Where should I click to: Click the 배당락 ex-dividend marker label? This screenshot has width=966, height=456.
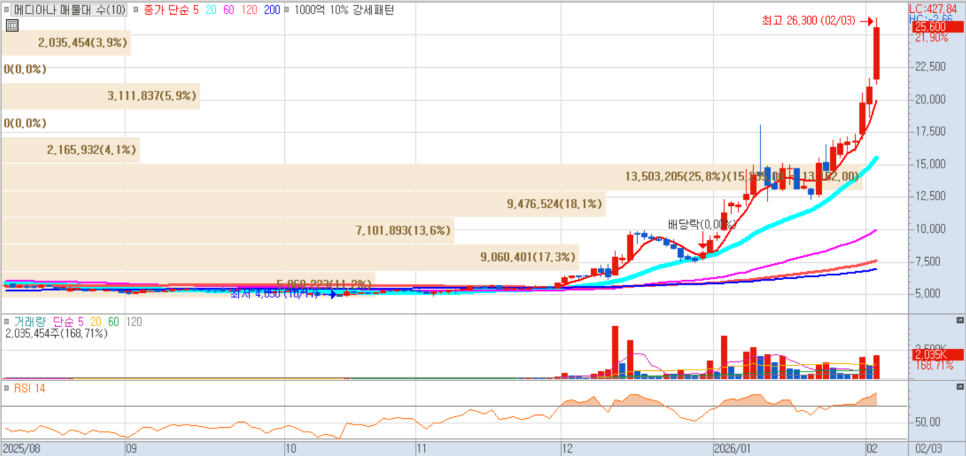(x=702, y=224)
